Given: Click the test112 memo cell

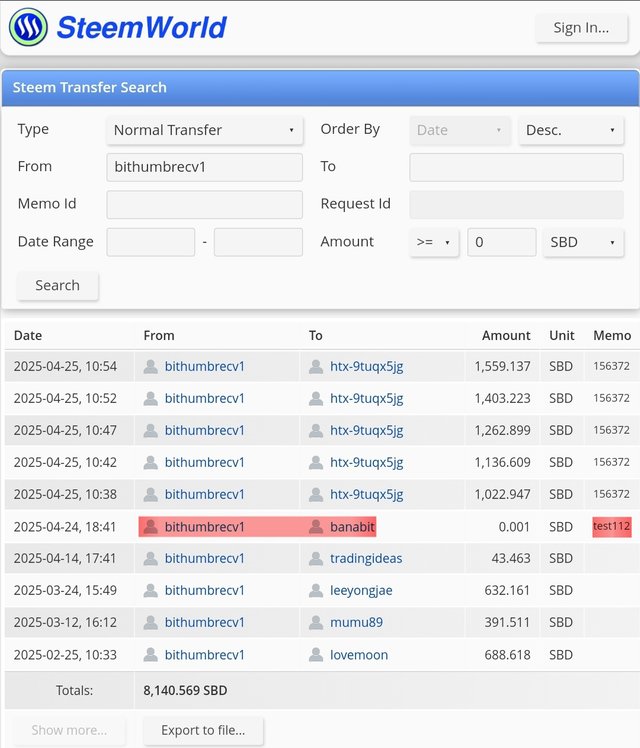Looking at the screenshot, I should pyautogui.click(x=612, y=526).
